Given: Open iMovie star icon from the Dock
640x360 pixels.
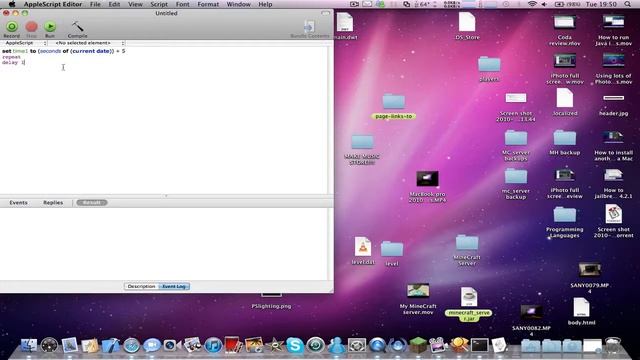Looking at the screenshot, I should (x=274, y=345).
